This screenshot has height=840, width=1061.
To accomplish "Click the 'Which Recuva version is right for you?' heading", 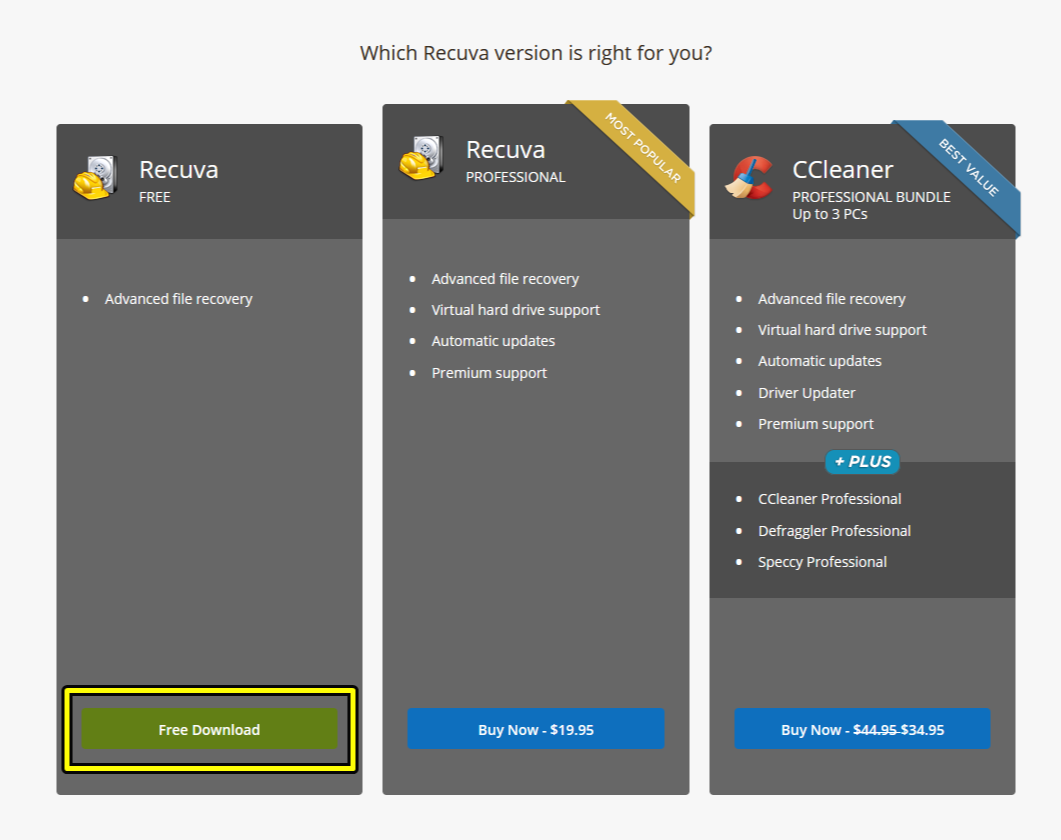I will tap(536, 53).
